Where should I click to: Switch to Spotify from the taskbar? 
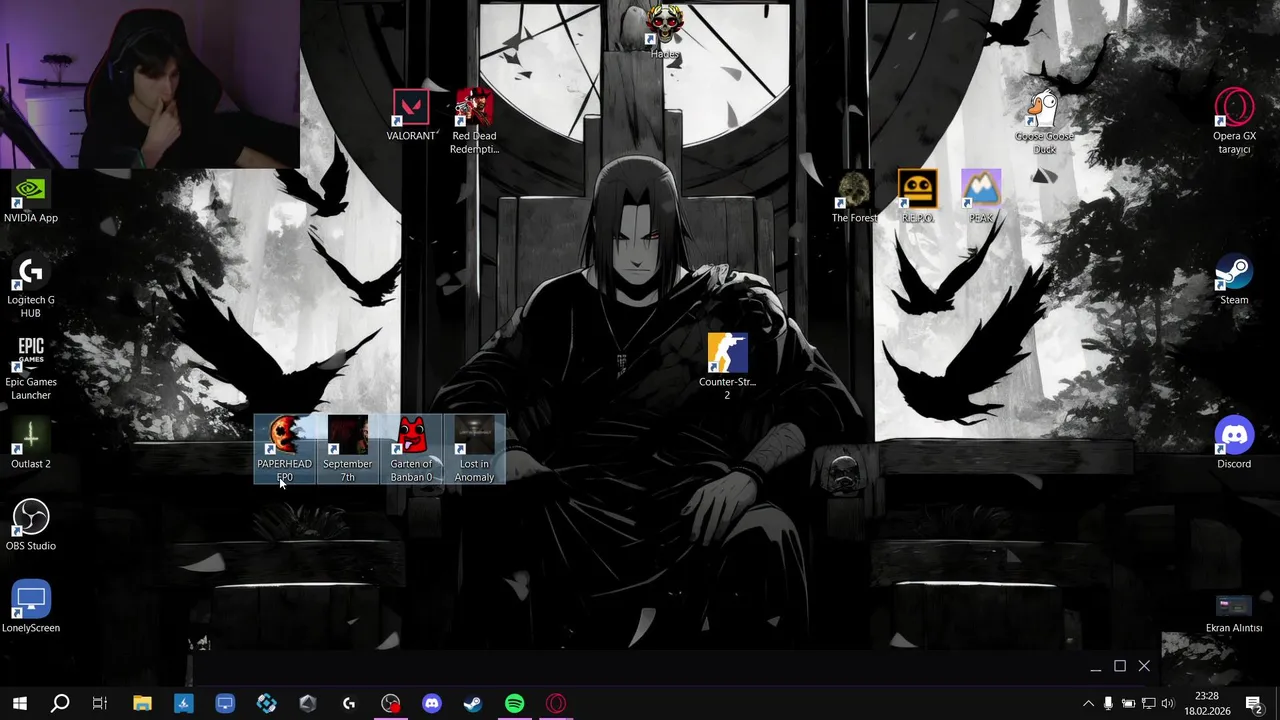(x=514, y=704)
